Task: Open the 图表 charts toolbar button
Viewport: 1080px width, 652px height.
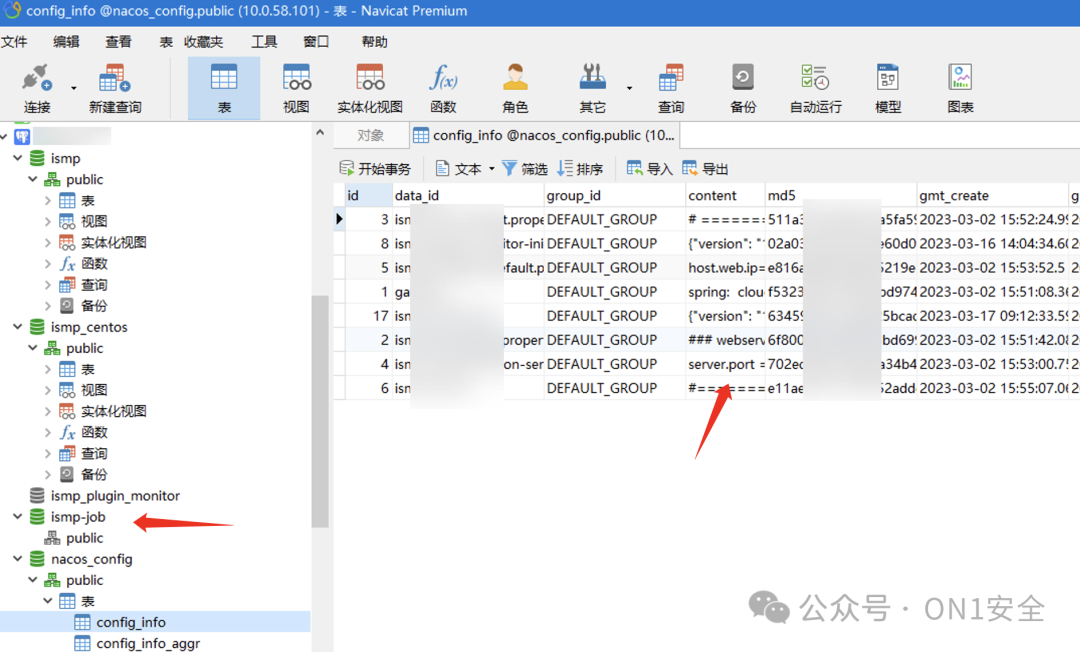Action: [x=960, y=88]
